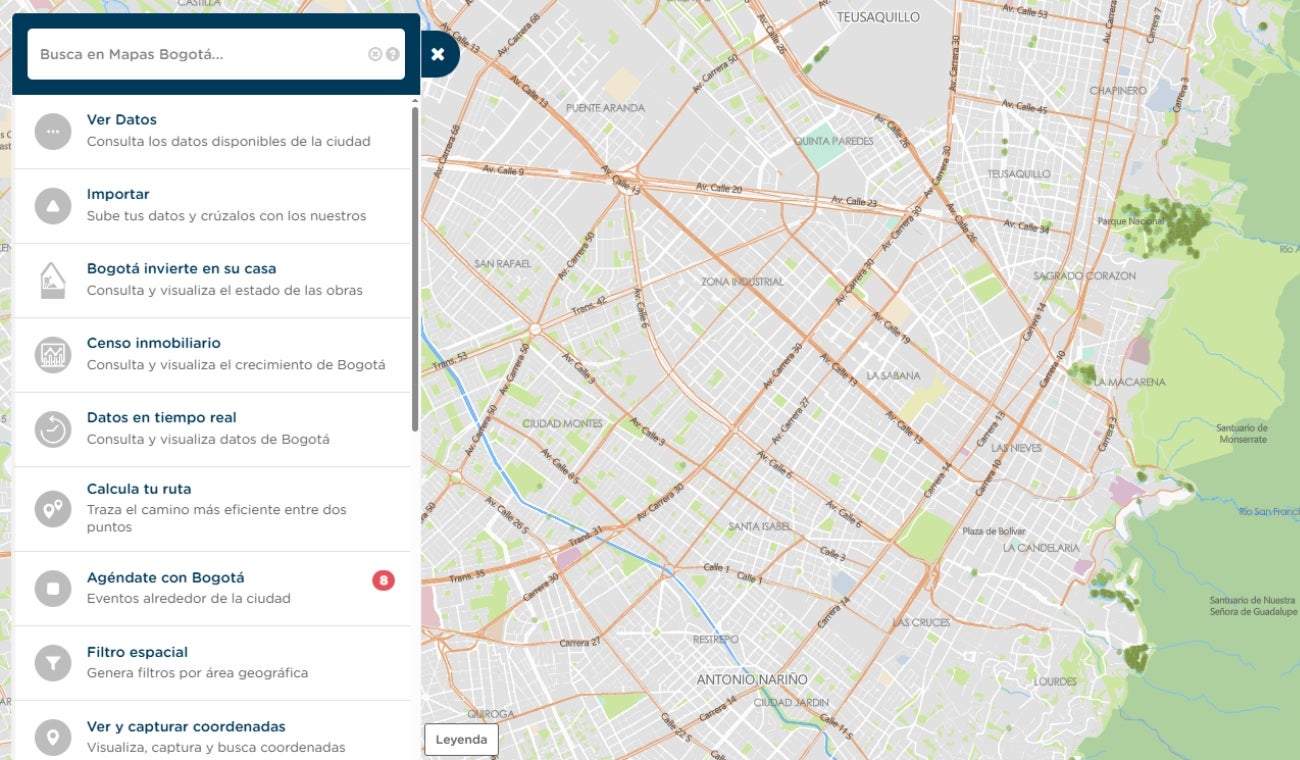This screenshot has height=760, width=1300.
Task: Select the SAN RAFAEL map label
Action: (503, 264)
